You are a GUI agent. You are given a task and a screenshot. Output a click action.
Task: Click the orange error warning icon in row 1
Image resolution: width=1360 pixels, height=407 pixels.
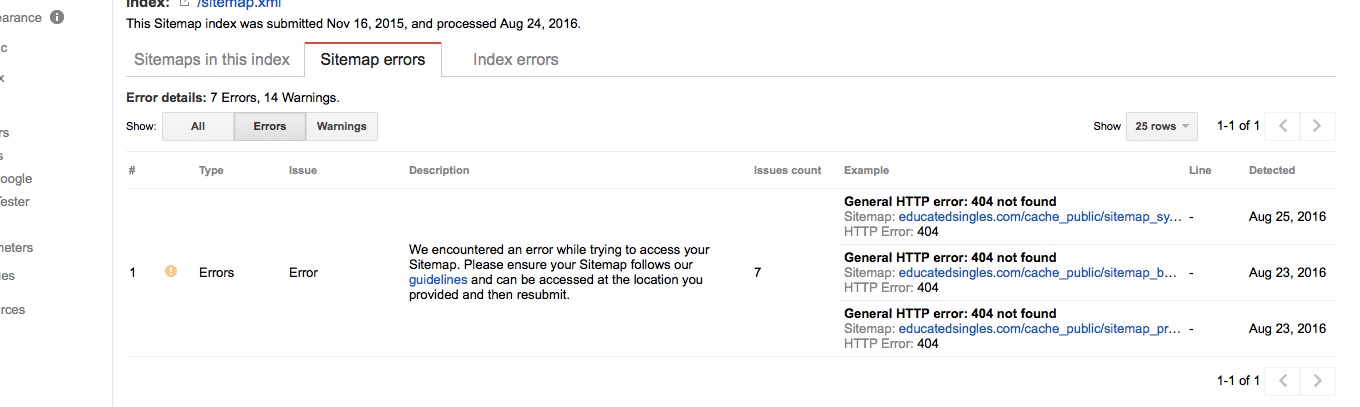(171, 271)
